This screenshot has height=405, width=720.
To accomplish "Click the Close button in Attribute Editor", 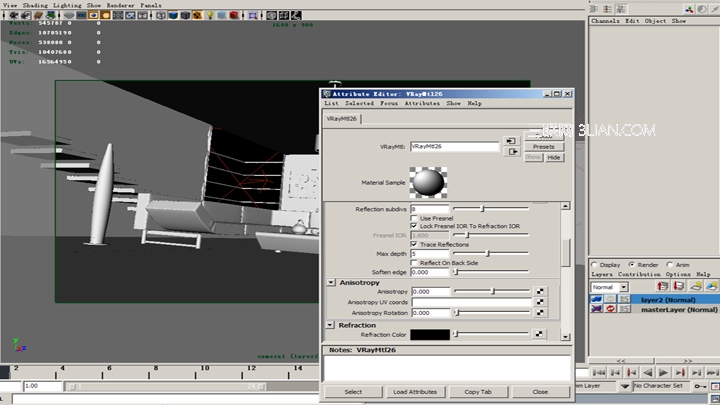I will [540, 392].
